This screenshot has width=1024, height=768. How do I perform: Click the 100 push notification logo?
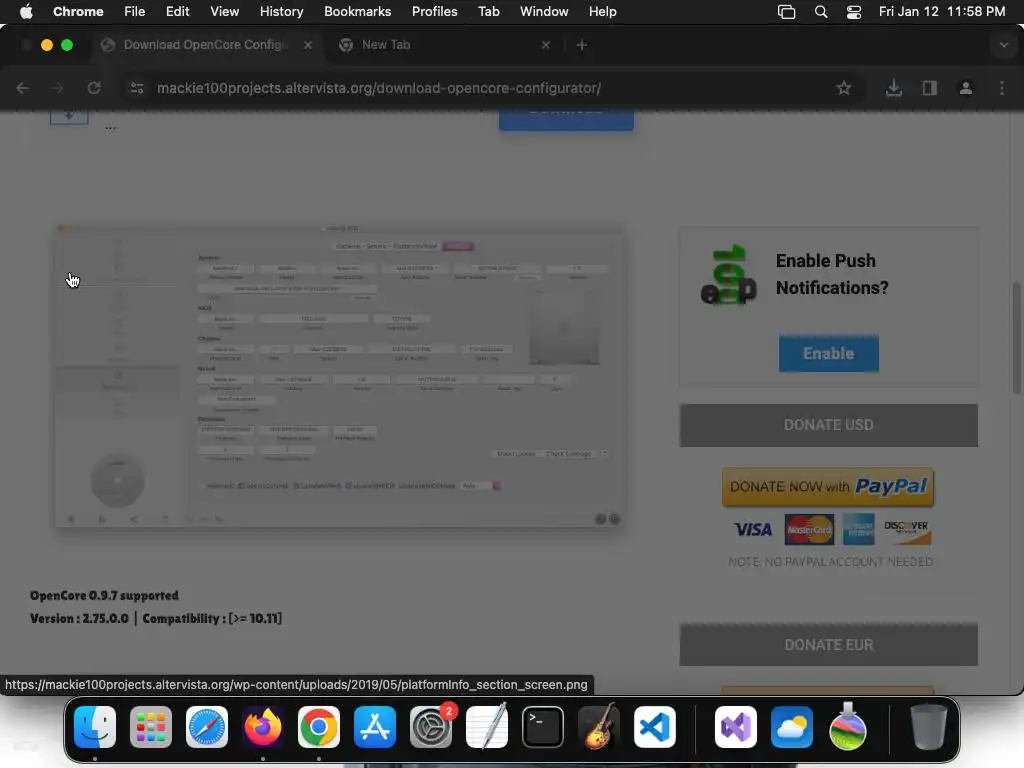click(729, 274)
